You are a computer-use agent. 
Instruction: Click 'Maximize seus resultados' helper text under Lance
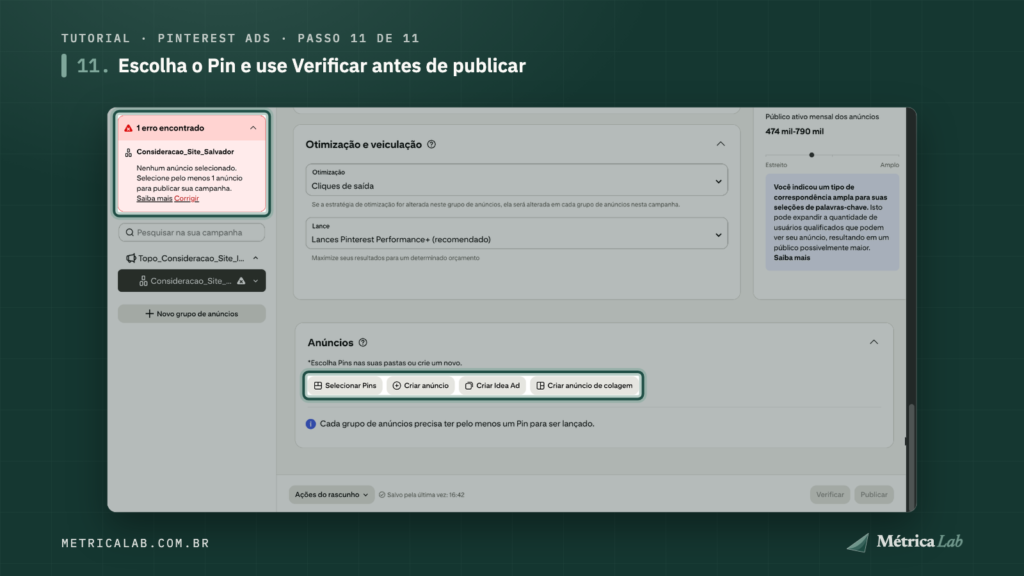pyautogui.click(x=395, y=258)
